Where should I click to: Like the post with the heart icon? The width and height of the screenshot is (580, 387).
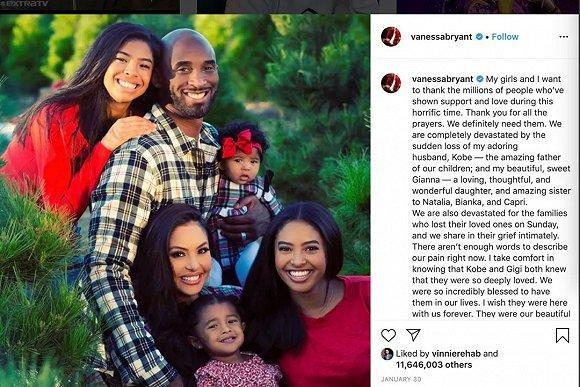point(388,335)
